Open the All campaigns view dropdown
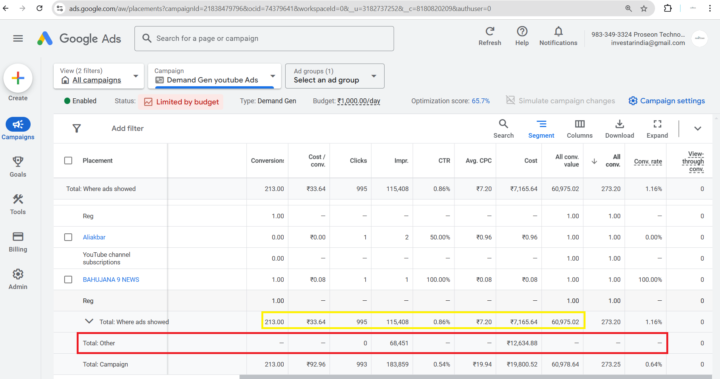Screen dimensions: 720x379 coord(99,76)
